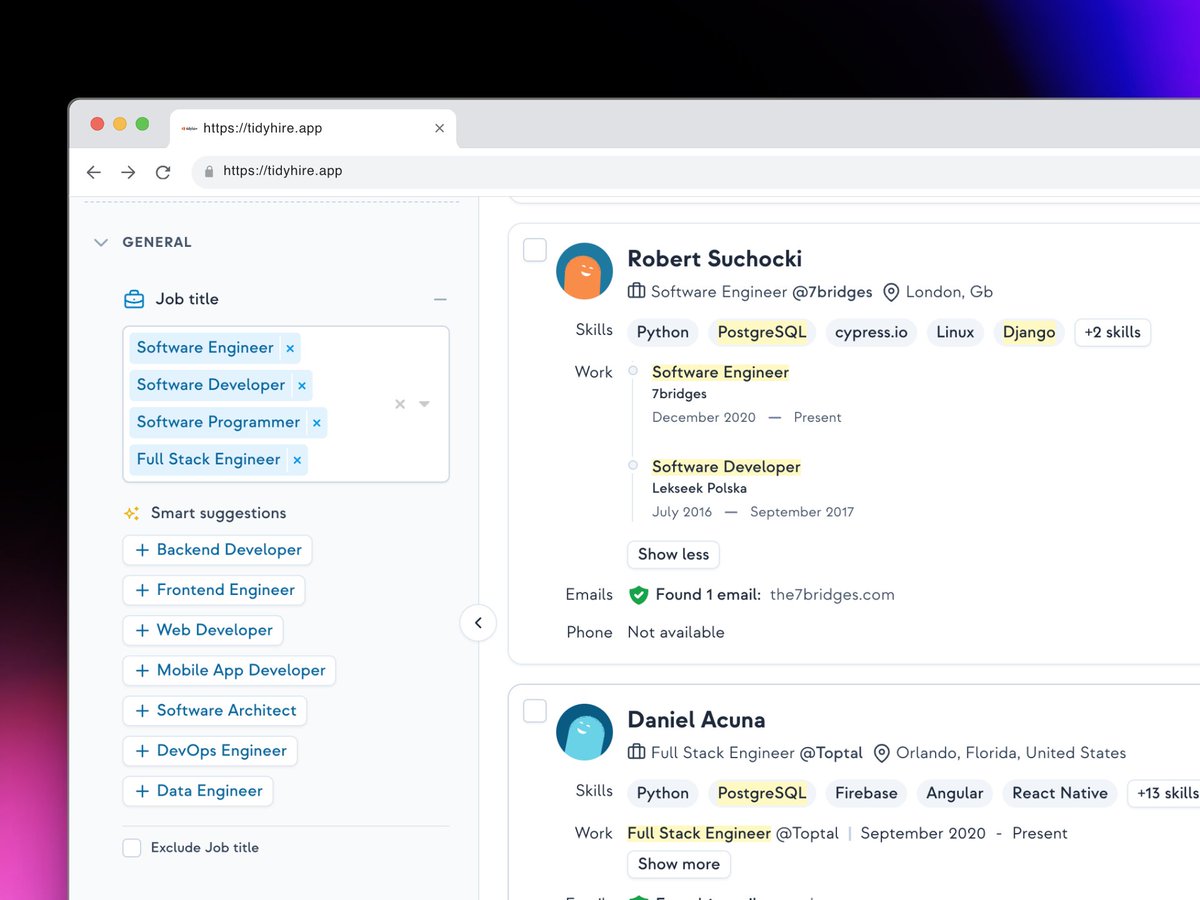
Task: Select Robert Suchocki's candidate checkbox
Action: [x=535, y=249]
